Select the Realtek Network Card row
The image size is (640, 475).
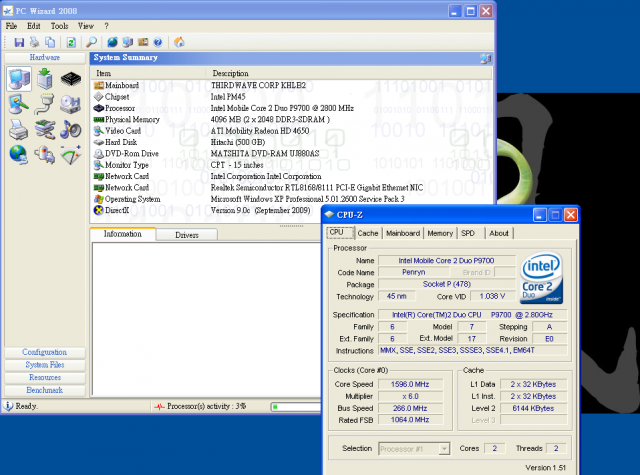pyautogui.click(x=291, y=188)
